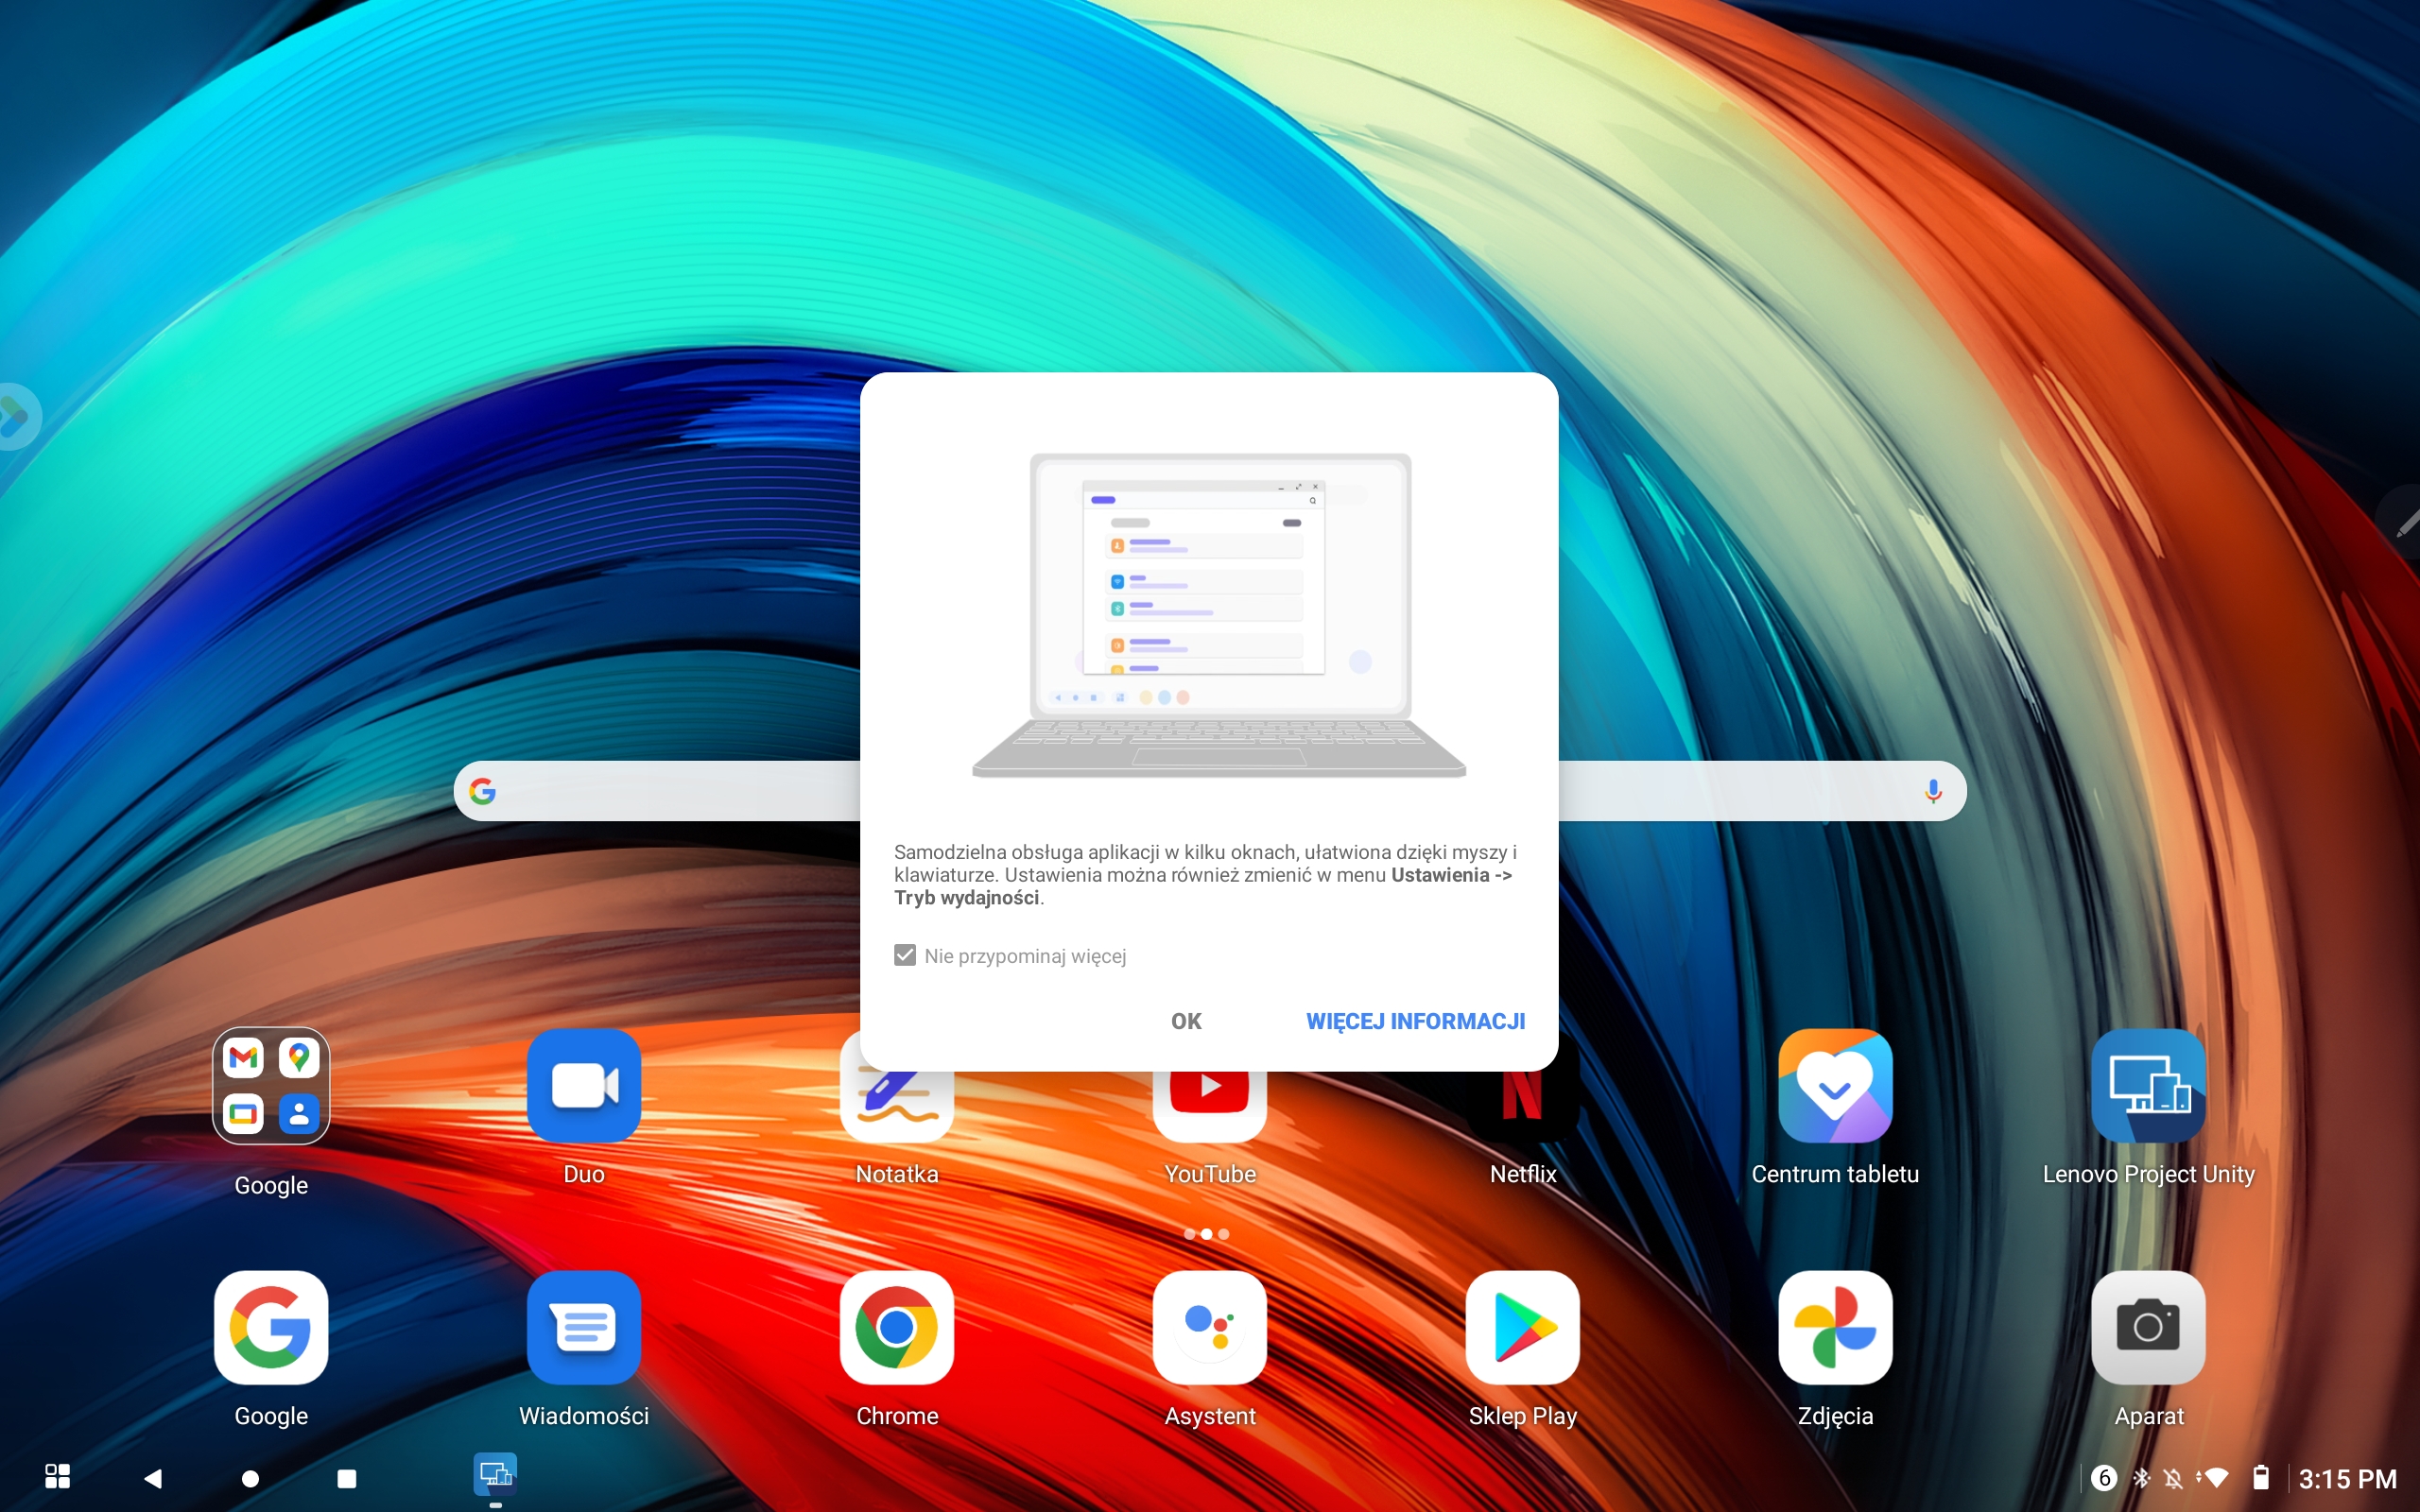Open the Aparat camera app
This screenshot has width=2420, height=1512.
(2148, 1328)
